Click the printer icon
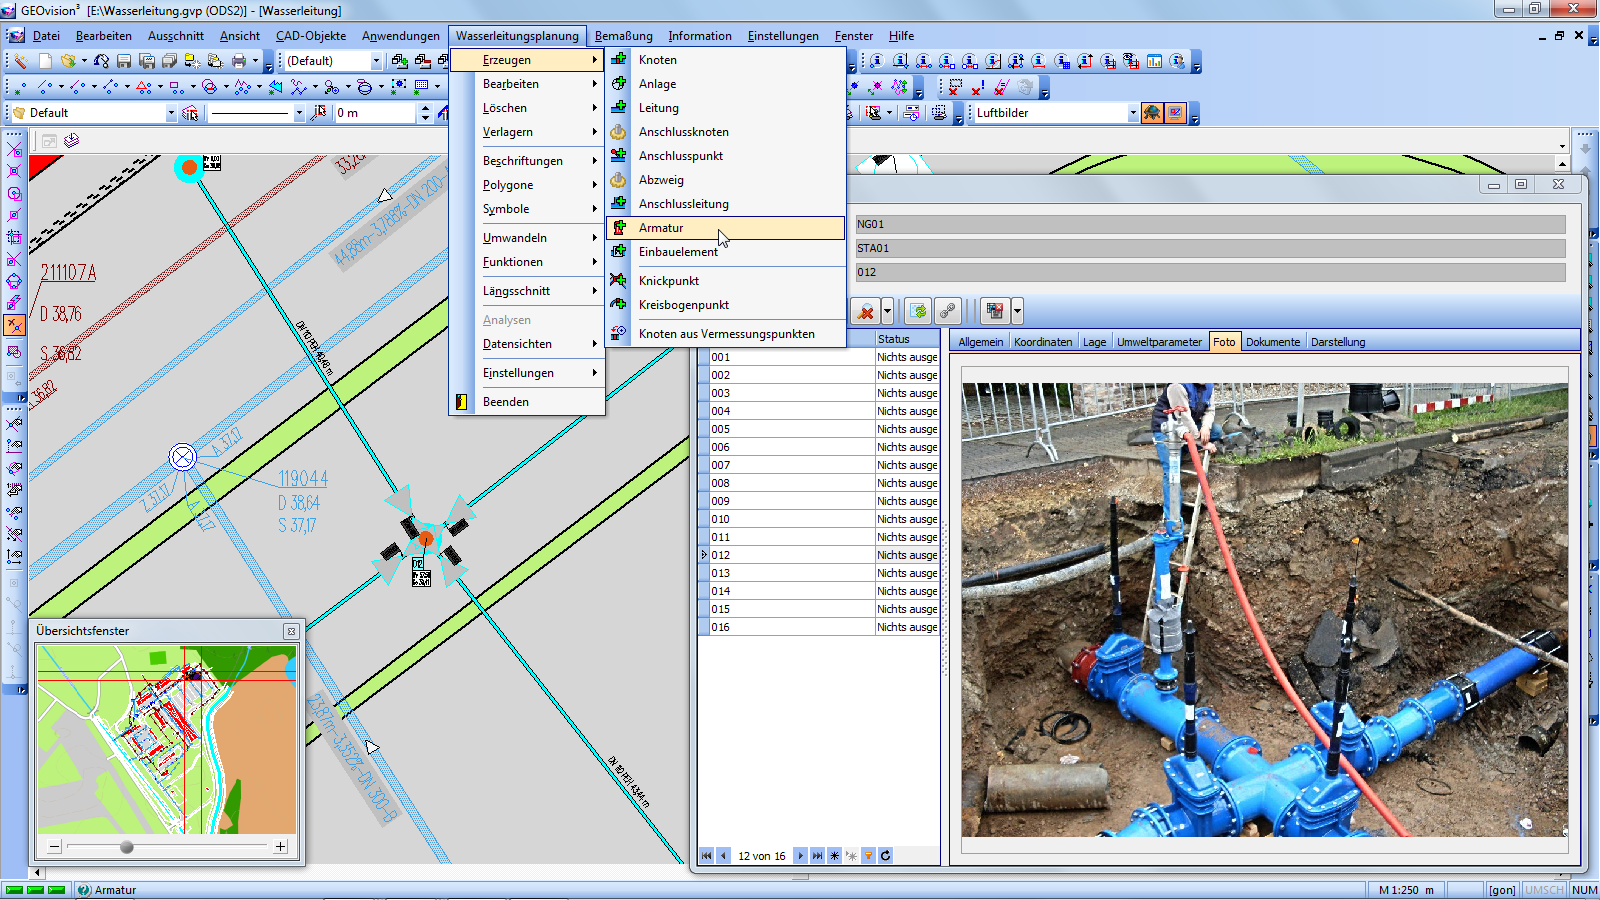 click(239, 61)
